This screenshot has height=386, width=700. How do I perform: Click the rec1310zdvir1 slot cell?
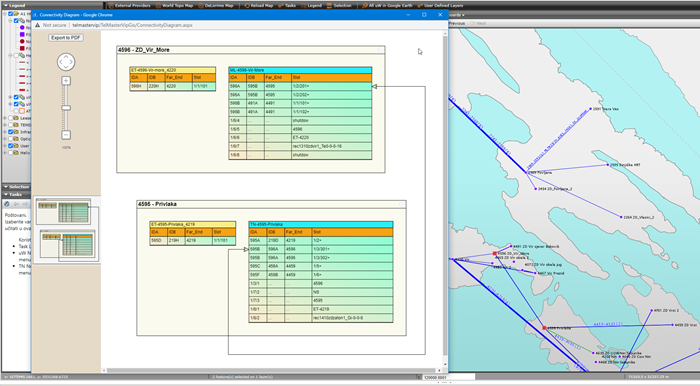(x=331, y=146)
